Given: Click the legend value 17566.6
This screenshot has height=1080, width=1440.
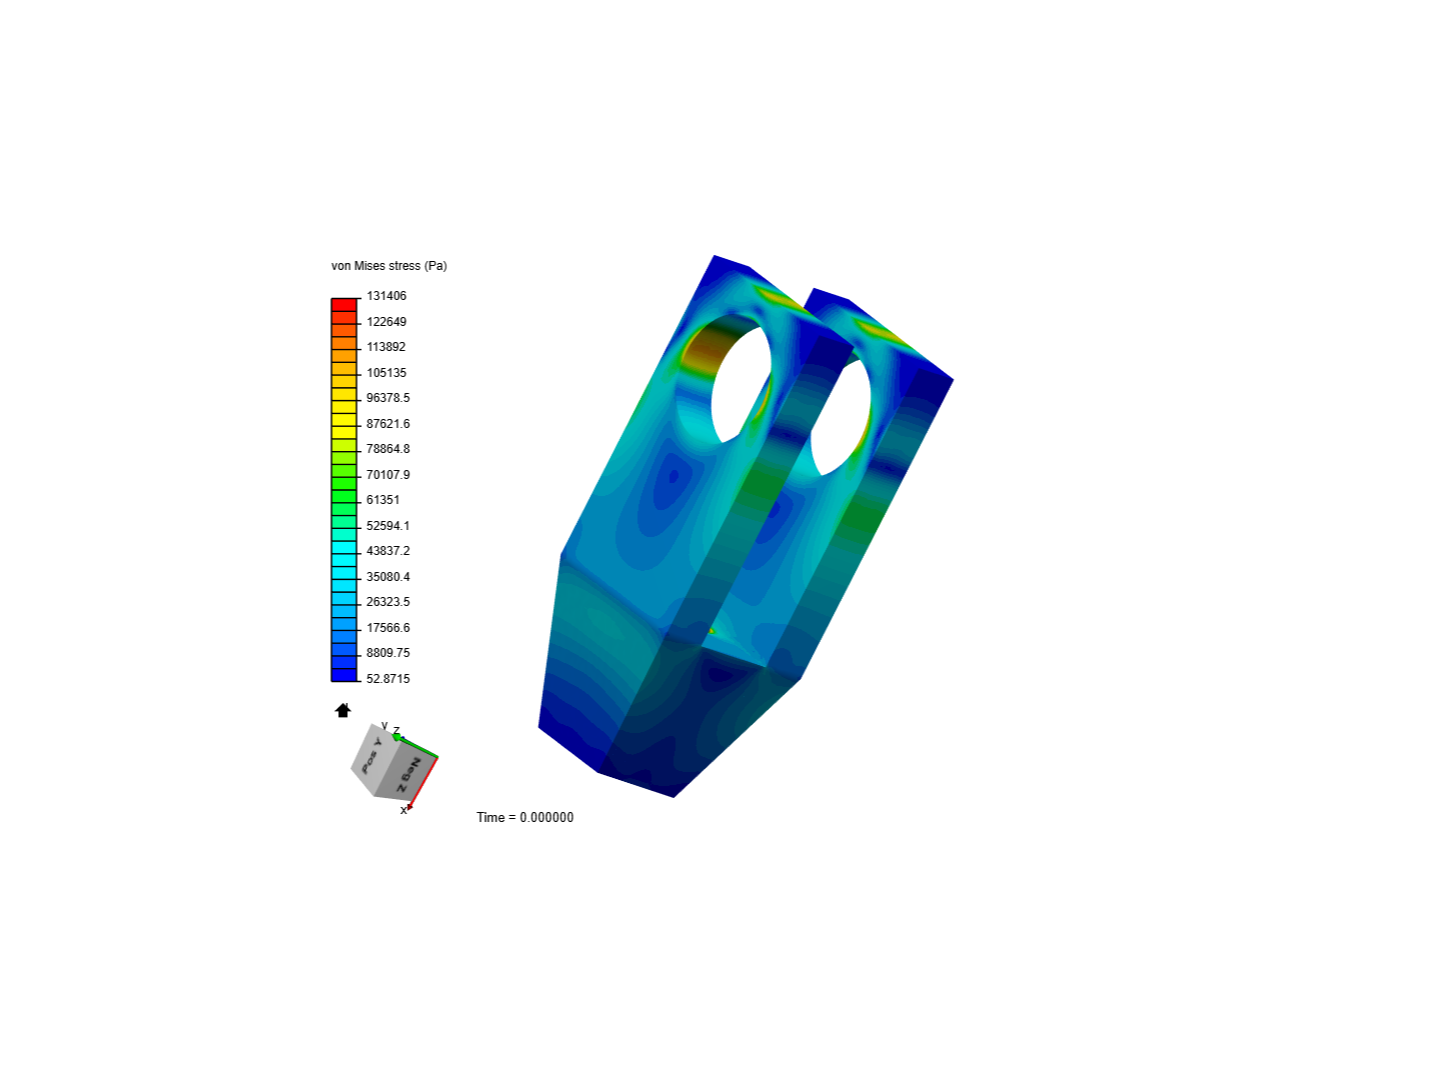Looking at the screenshot, I should tap(388, 628).
